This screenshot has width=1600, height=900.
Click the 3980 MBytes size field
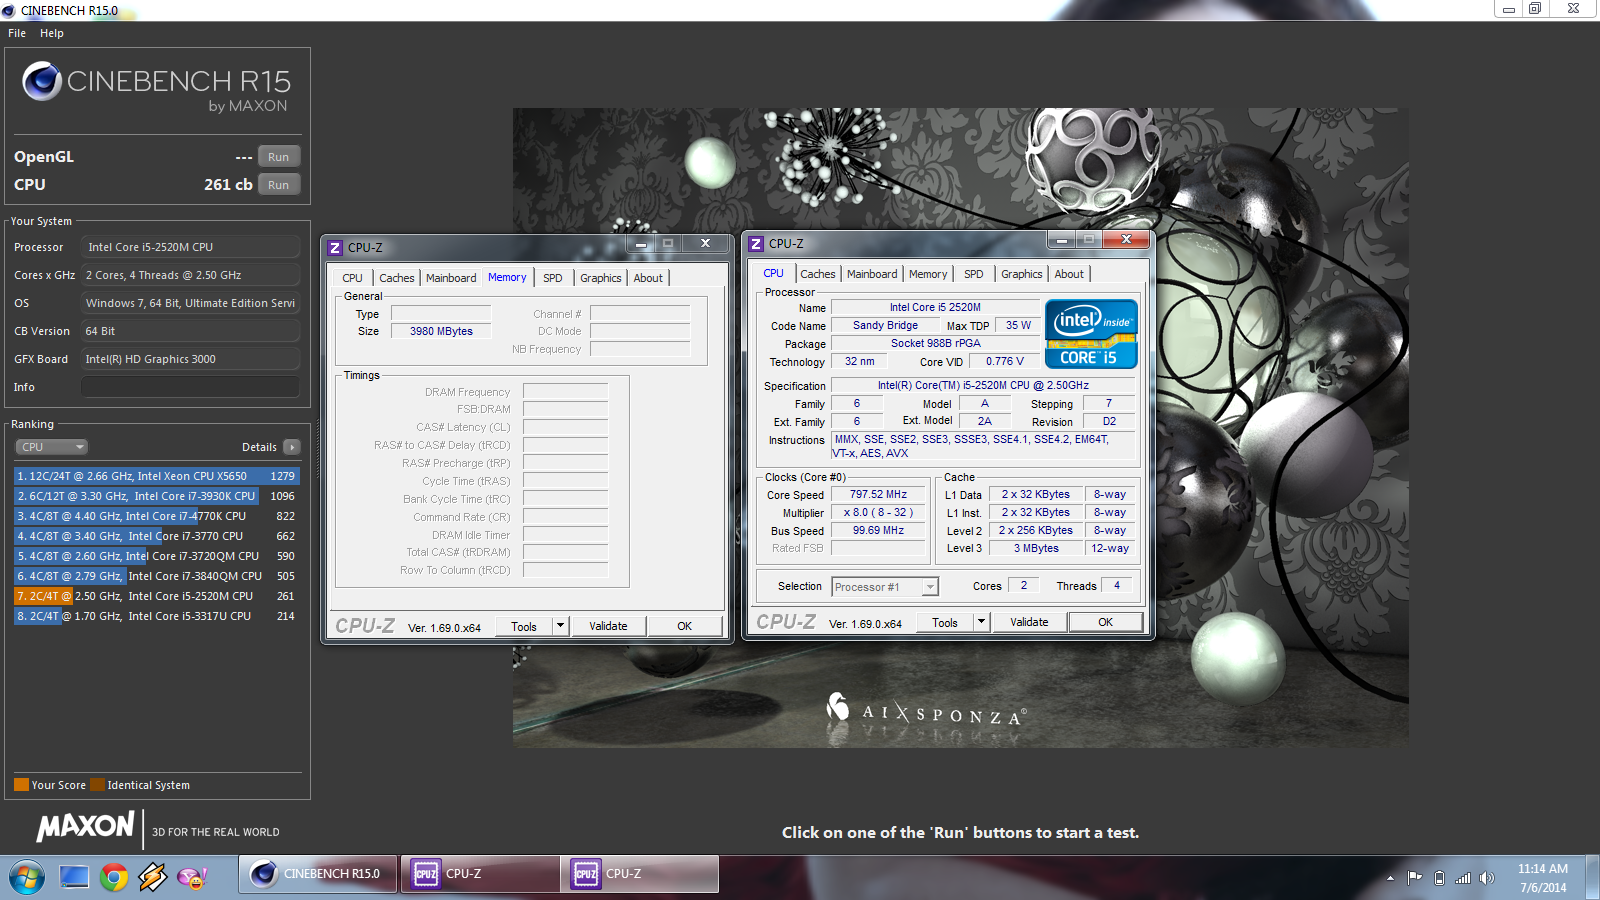pos(441,331)
